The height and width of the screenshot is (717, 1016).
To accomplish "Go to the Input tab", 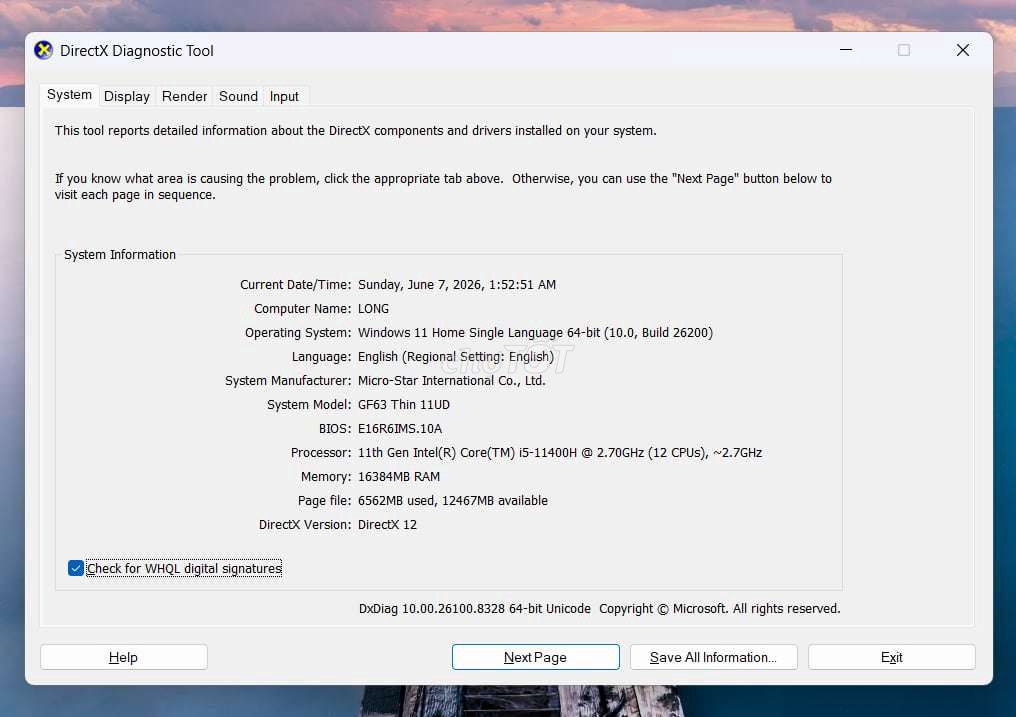I will (x=284, y=97).
